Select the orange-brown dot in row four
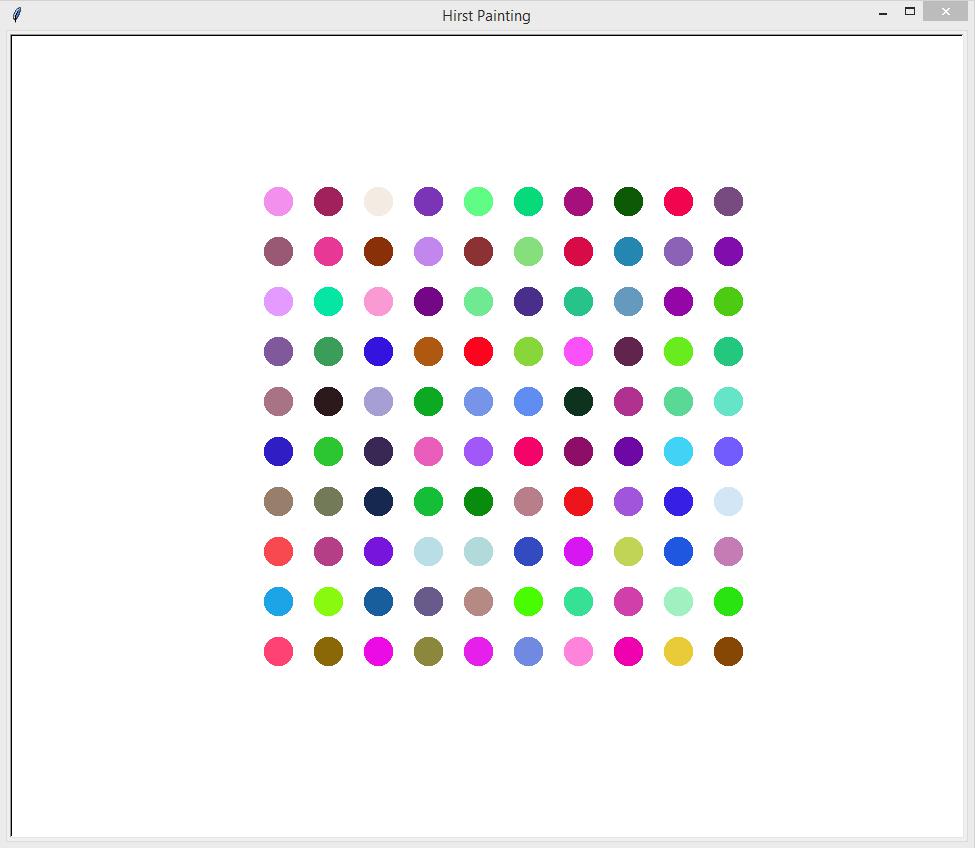 [428, 351]
